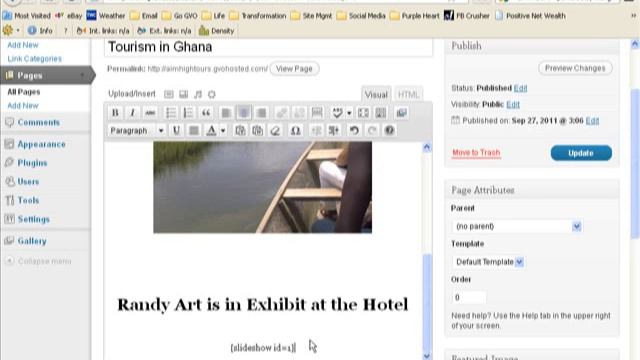This screenshot has width=640, height=360.
Task: Click Add Media upload icon
Action: [211, 94]
